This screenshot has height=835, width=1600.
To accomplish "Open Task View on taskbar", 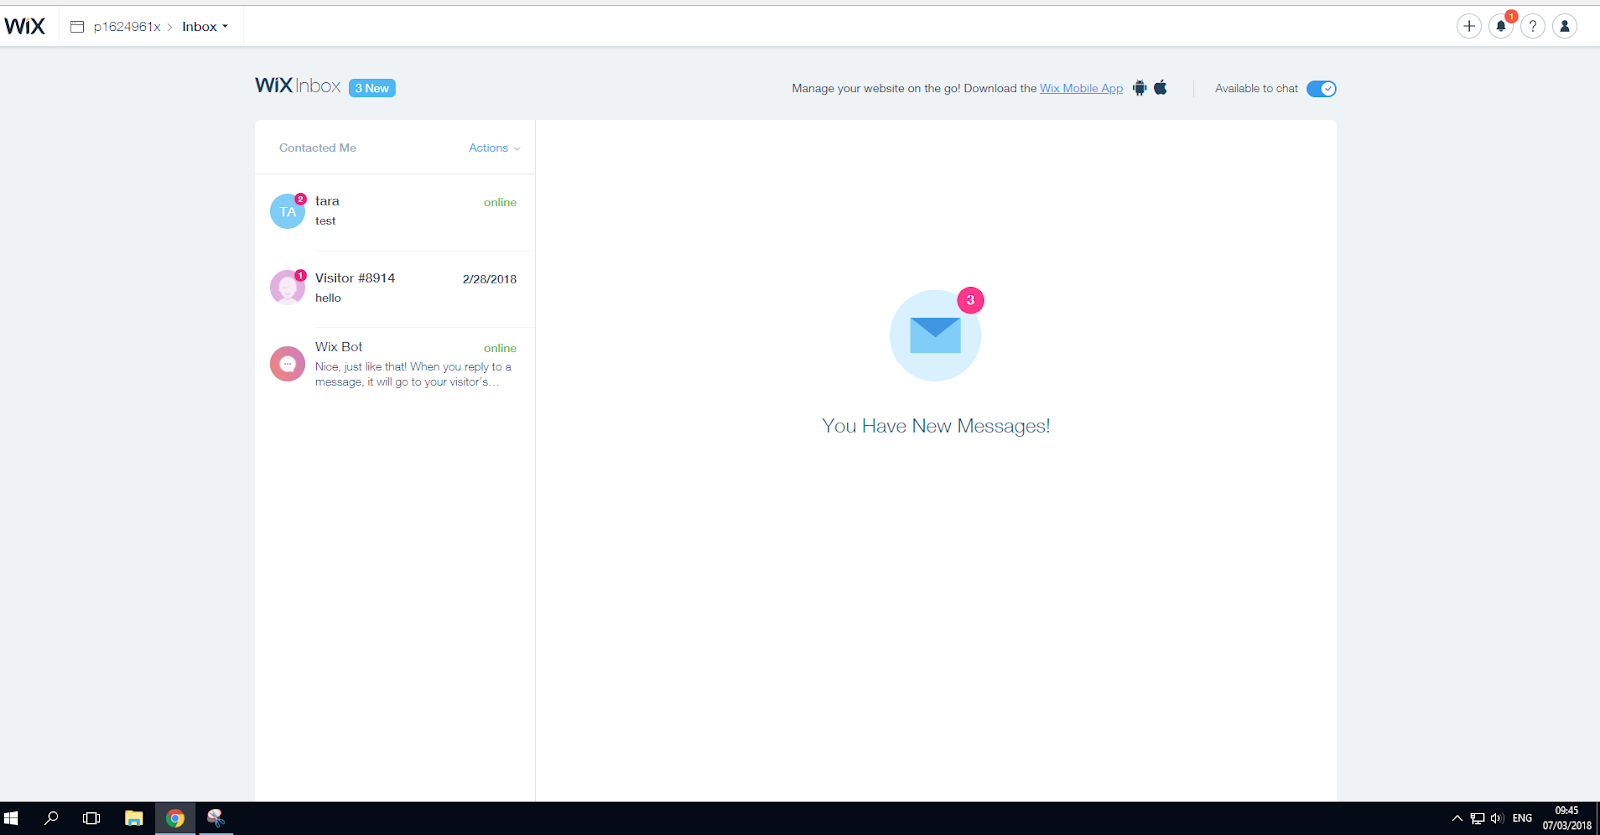I will click(x=91, y=818).
